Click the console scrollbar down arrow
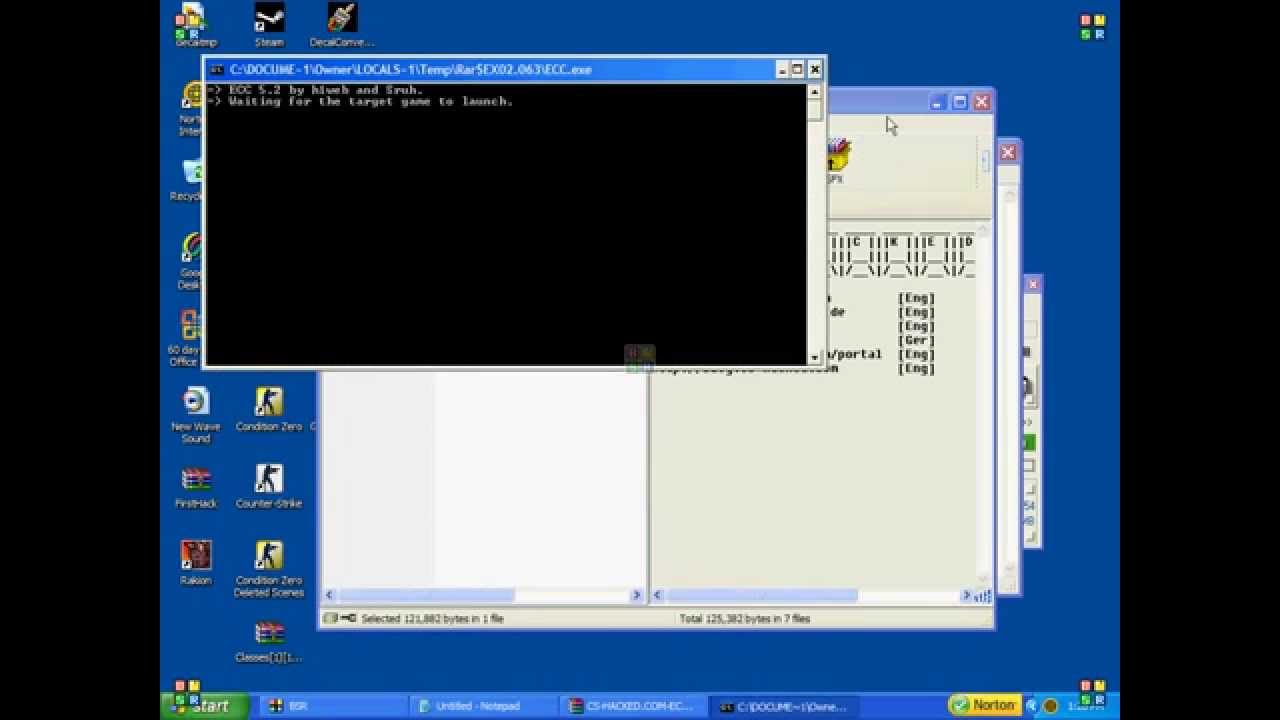The height and width of the screenshot is (720, 1280). coord(815,357)
